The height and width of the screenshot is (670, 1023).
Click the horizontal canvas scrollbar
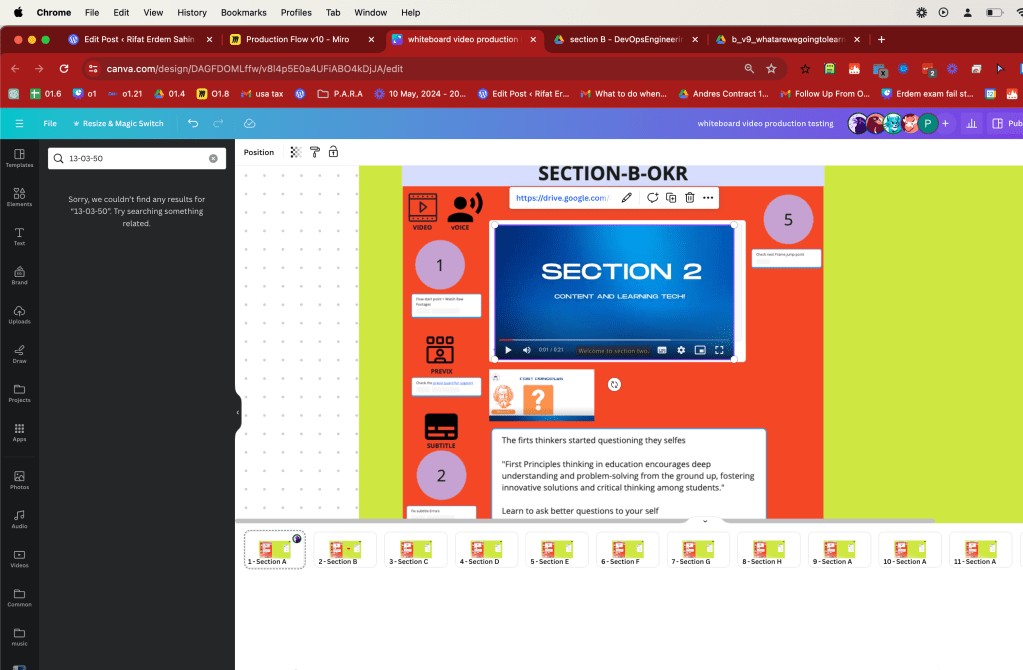[x=585, y=521]
